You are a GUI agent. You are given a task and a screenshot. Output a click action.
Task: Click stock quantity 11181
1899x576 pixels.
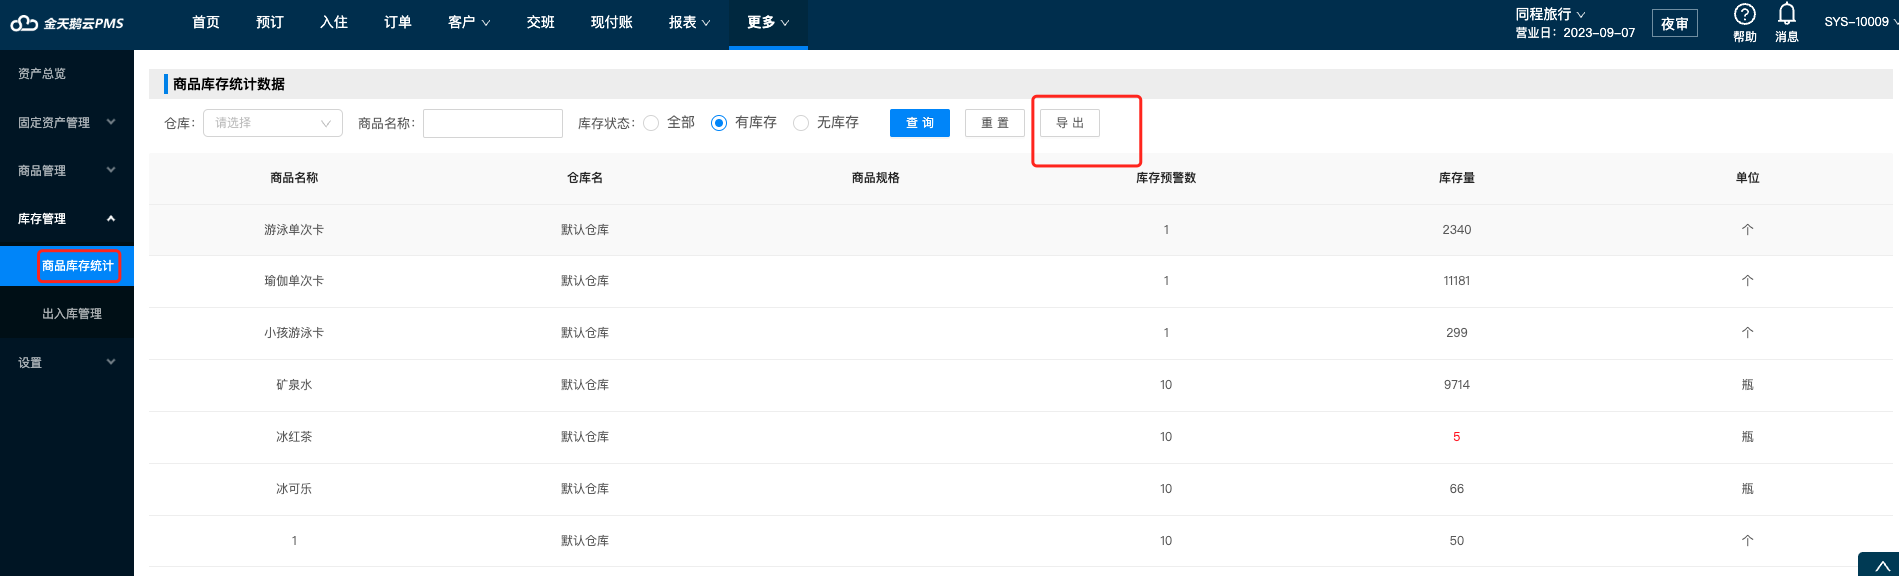[1457, 281]
